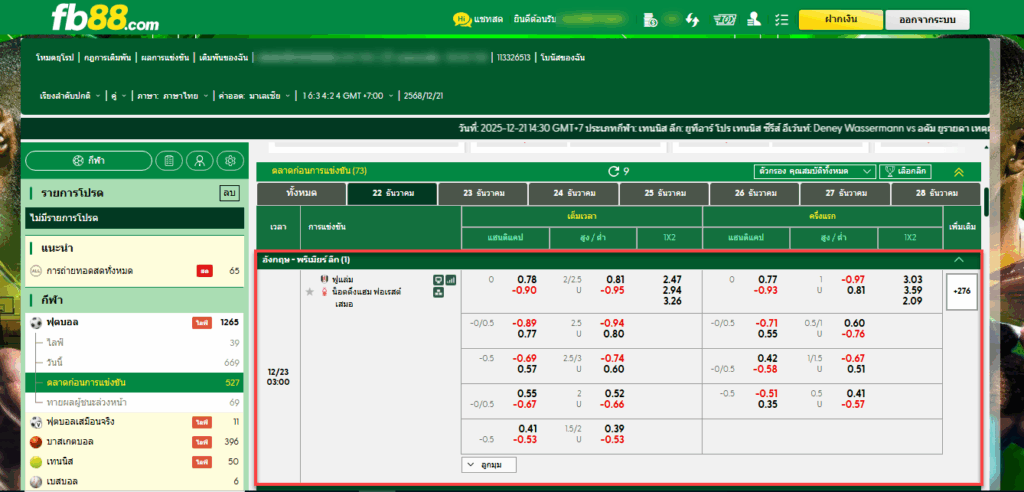Click the fb88.com logo

[x=104, y=18]
